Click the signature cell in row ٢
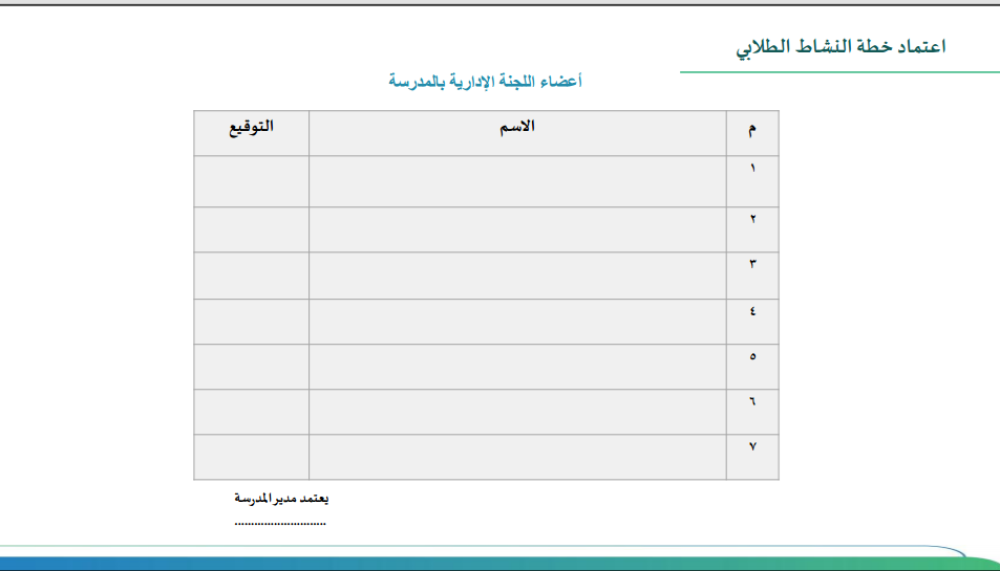The width and height of the screenshot is (1000, 571). [x=251, y=229]
